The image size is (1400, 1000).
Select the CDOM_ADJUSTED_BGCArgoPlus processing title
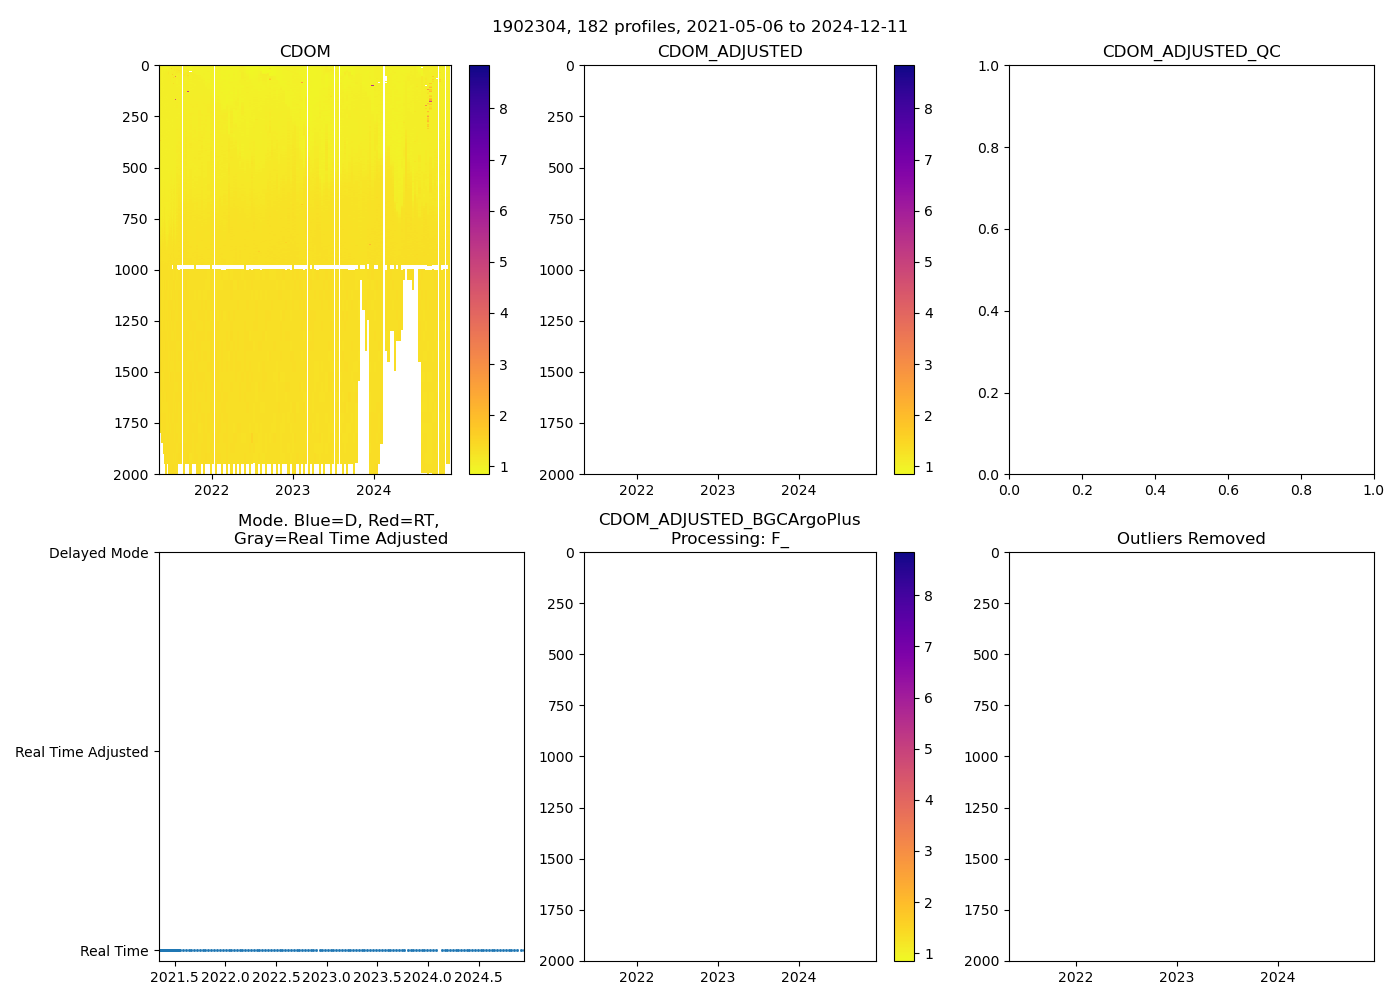click(729, 529)
